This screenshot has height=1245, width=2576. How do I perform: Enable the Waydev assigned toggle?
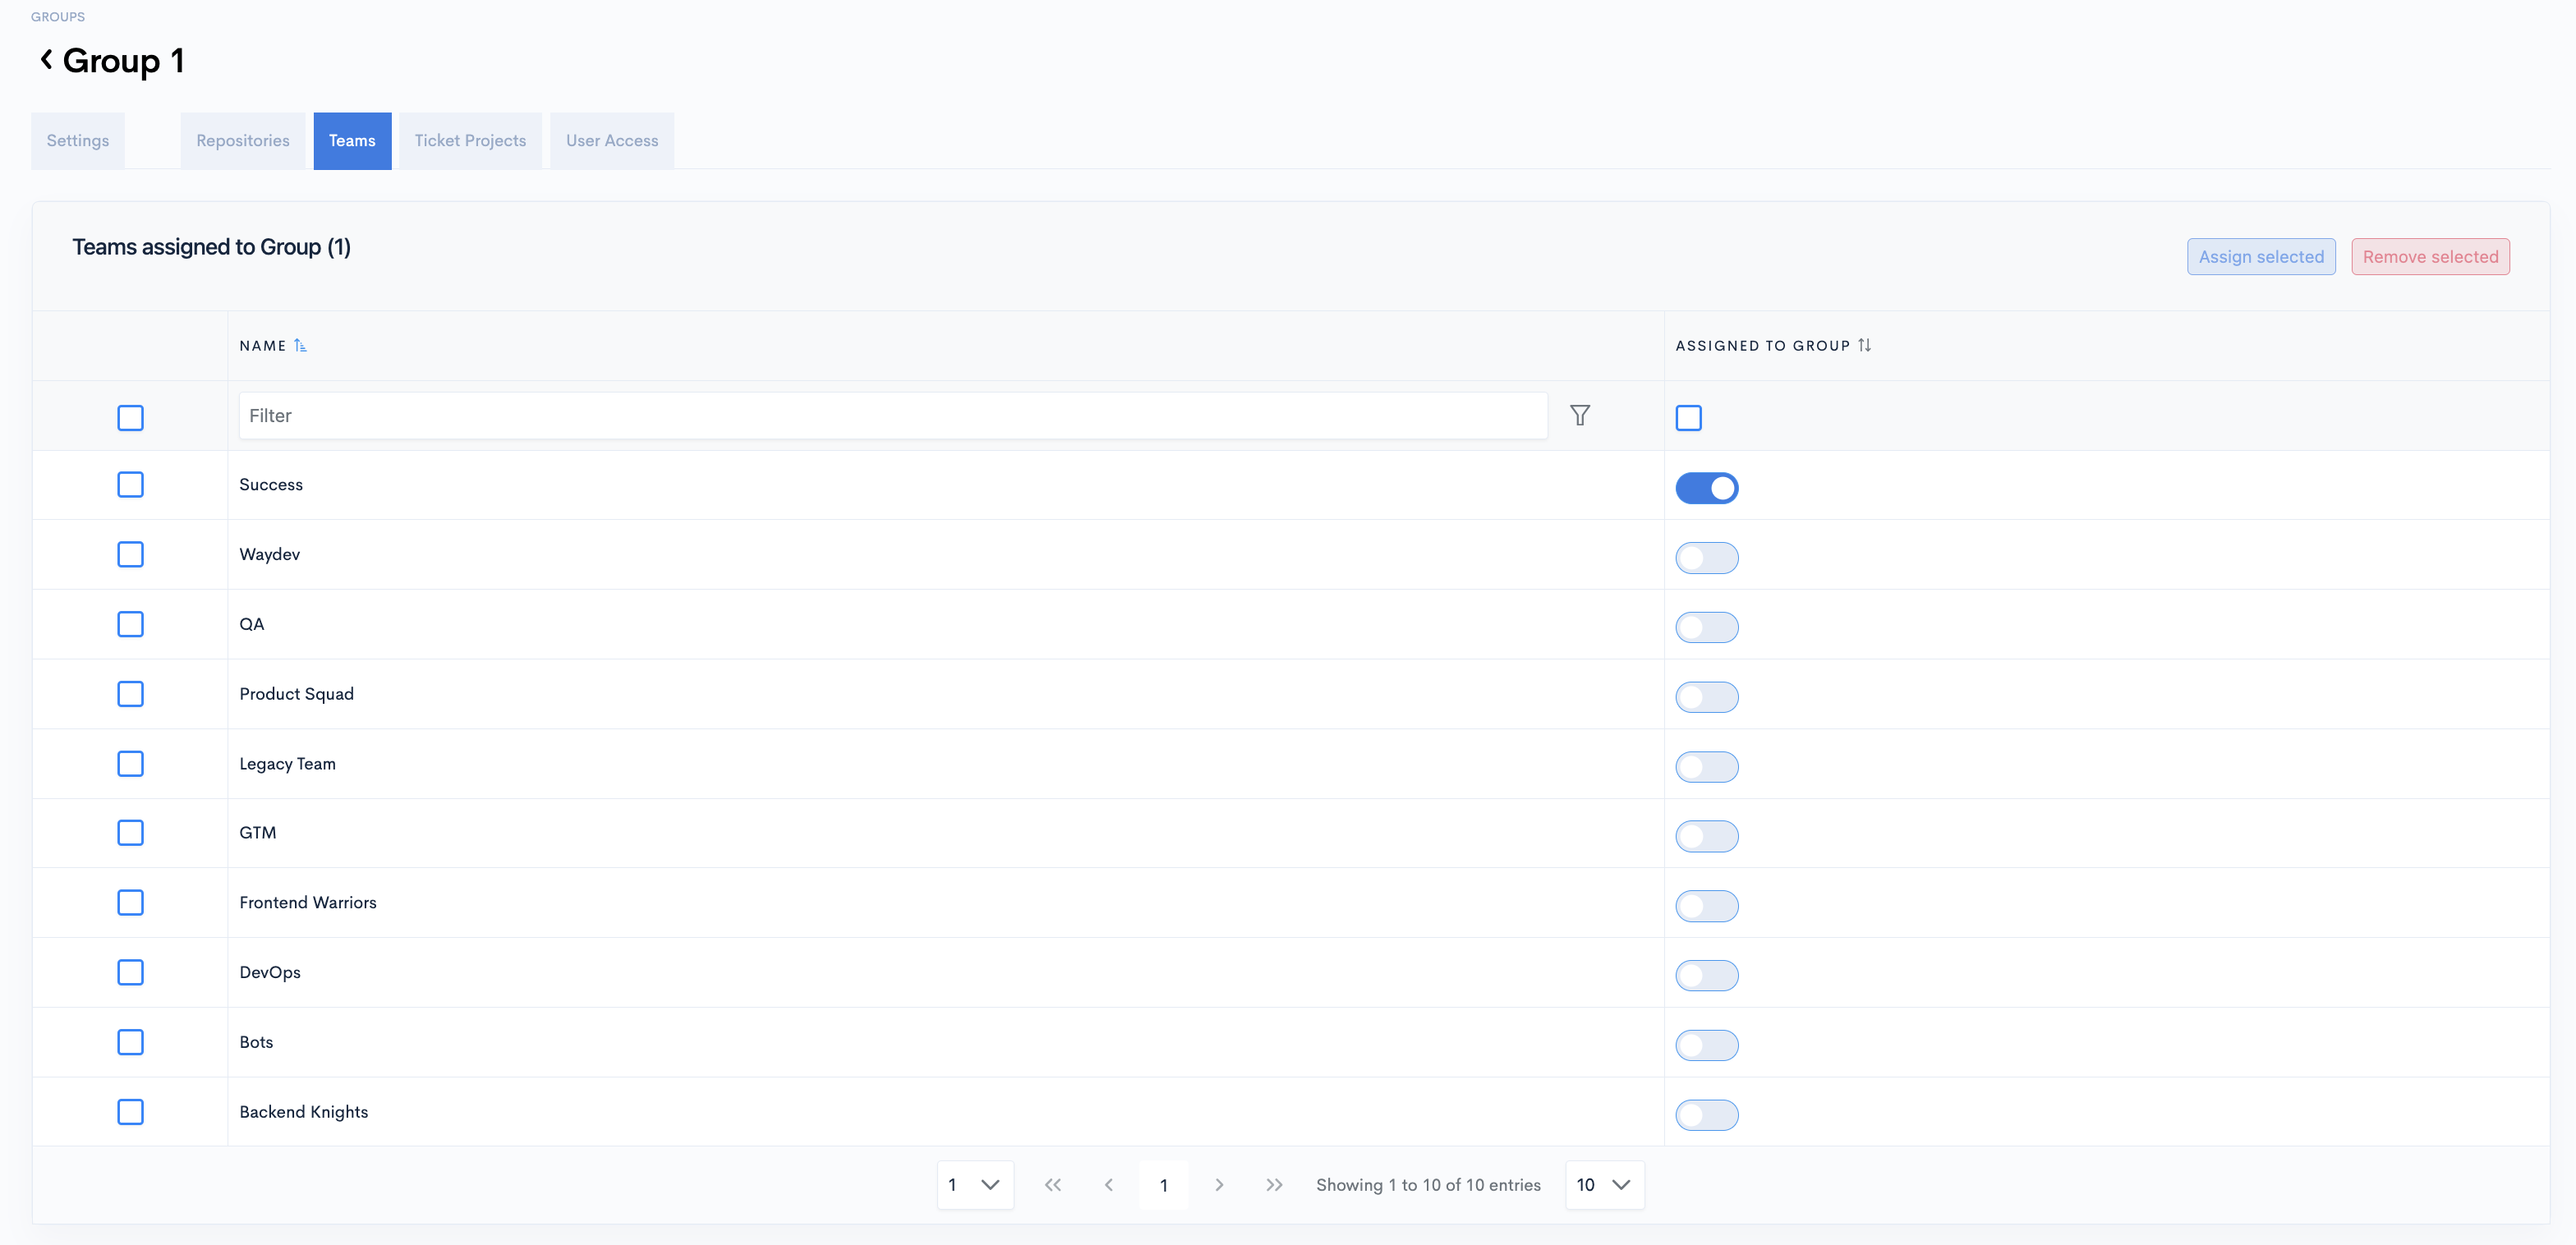tap(1706, 558)
